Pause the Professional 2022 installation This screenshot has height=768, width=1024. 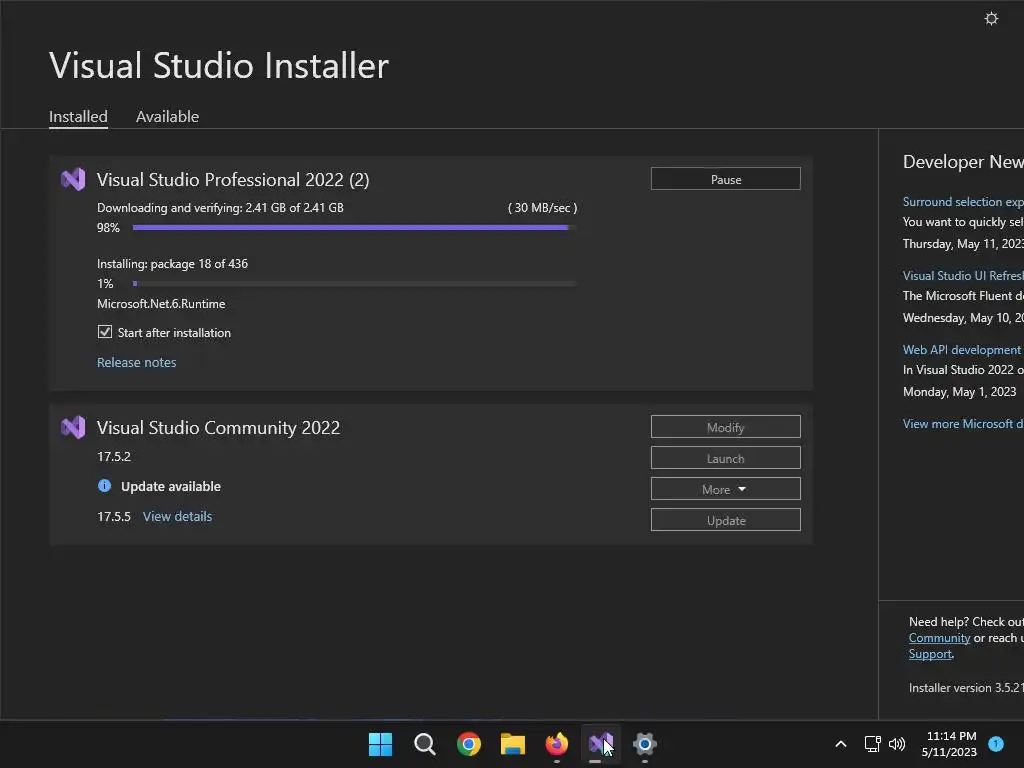coord(726,179)
